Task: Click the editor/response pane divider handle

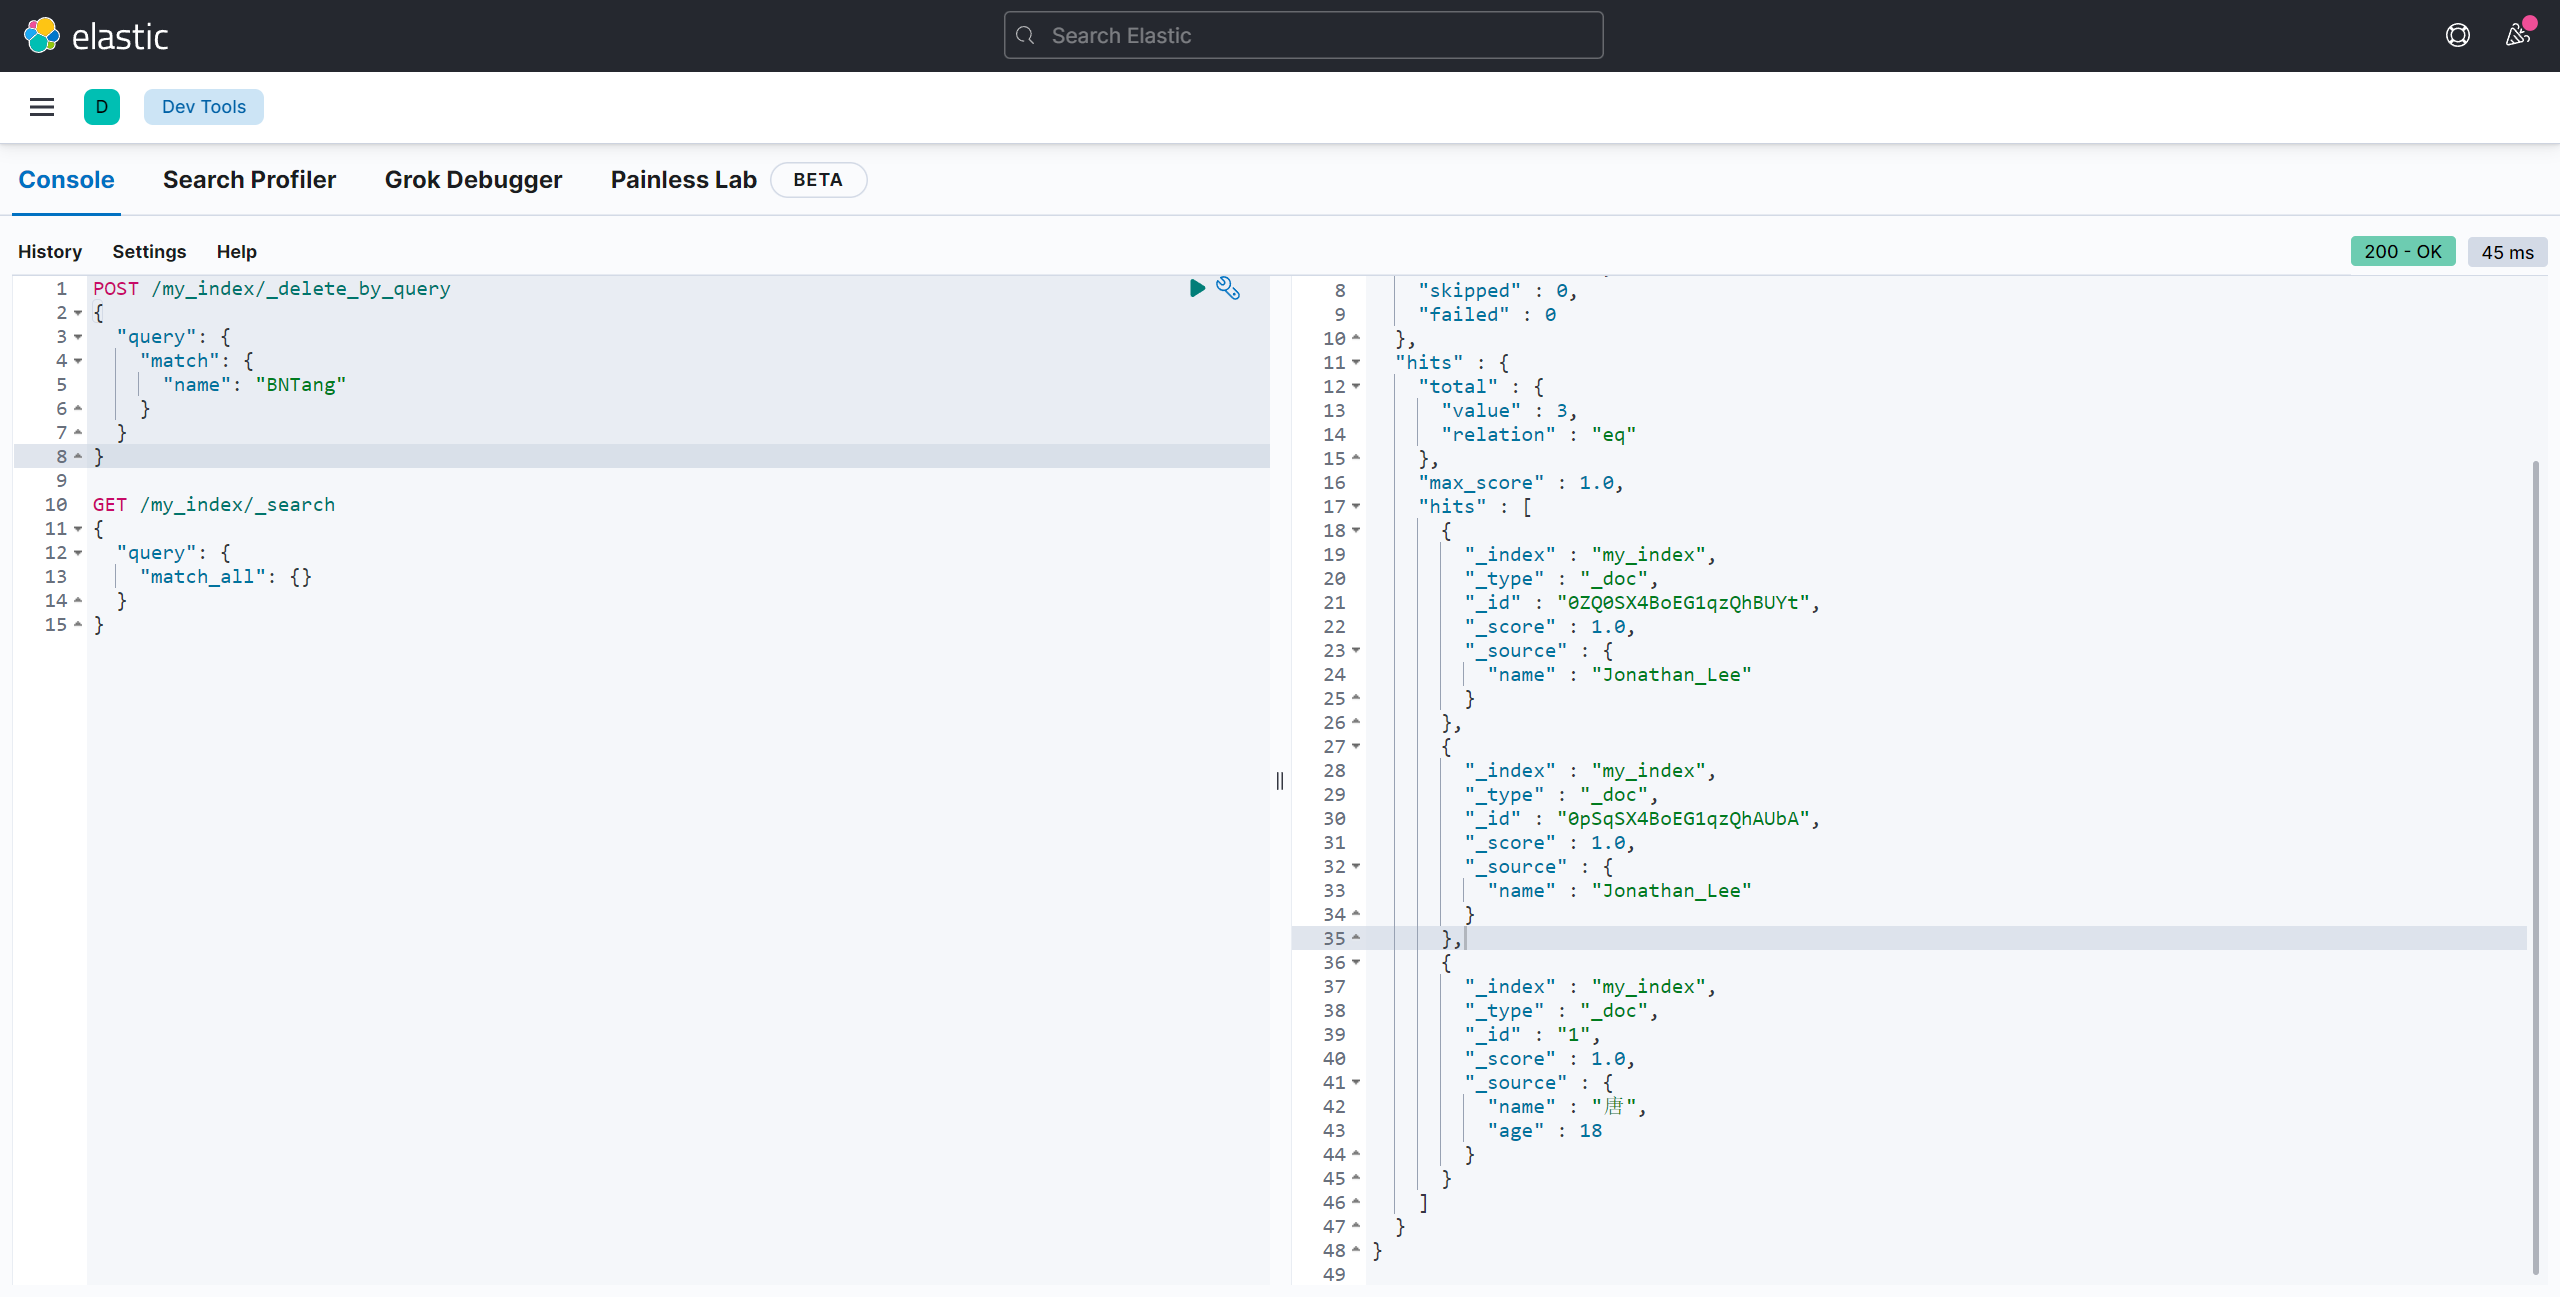Action: (1280, 781)
